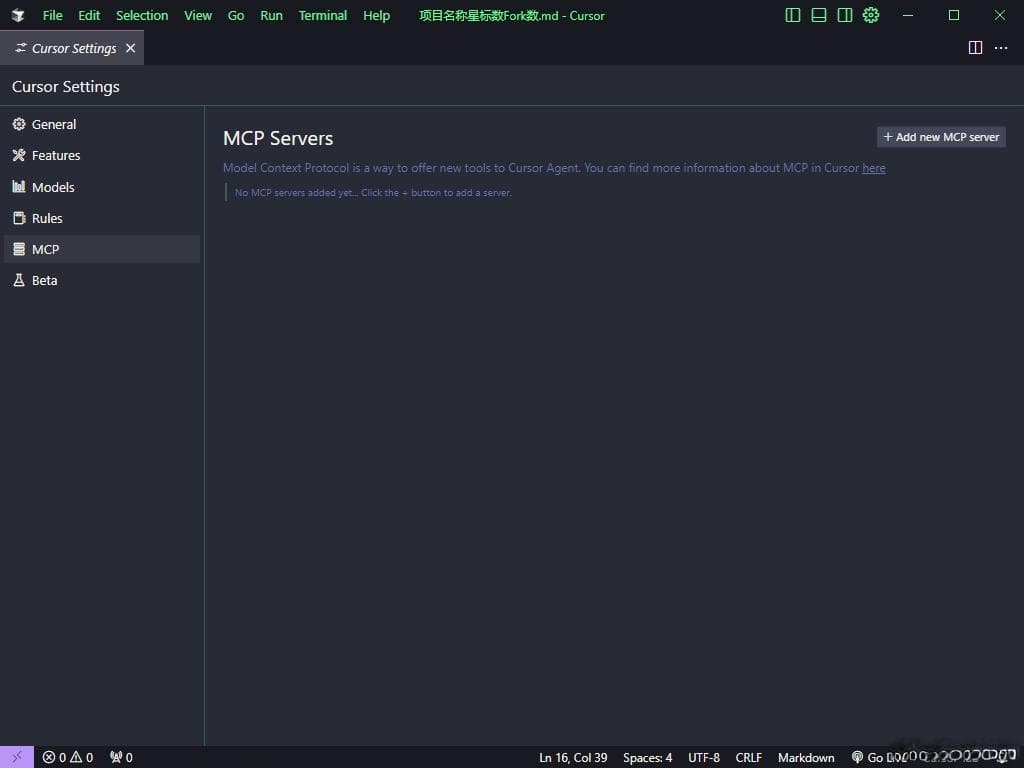
Task: Open the Help menu
Action: pyautogui.click(x=376, y=15)
